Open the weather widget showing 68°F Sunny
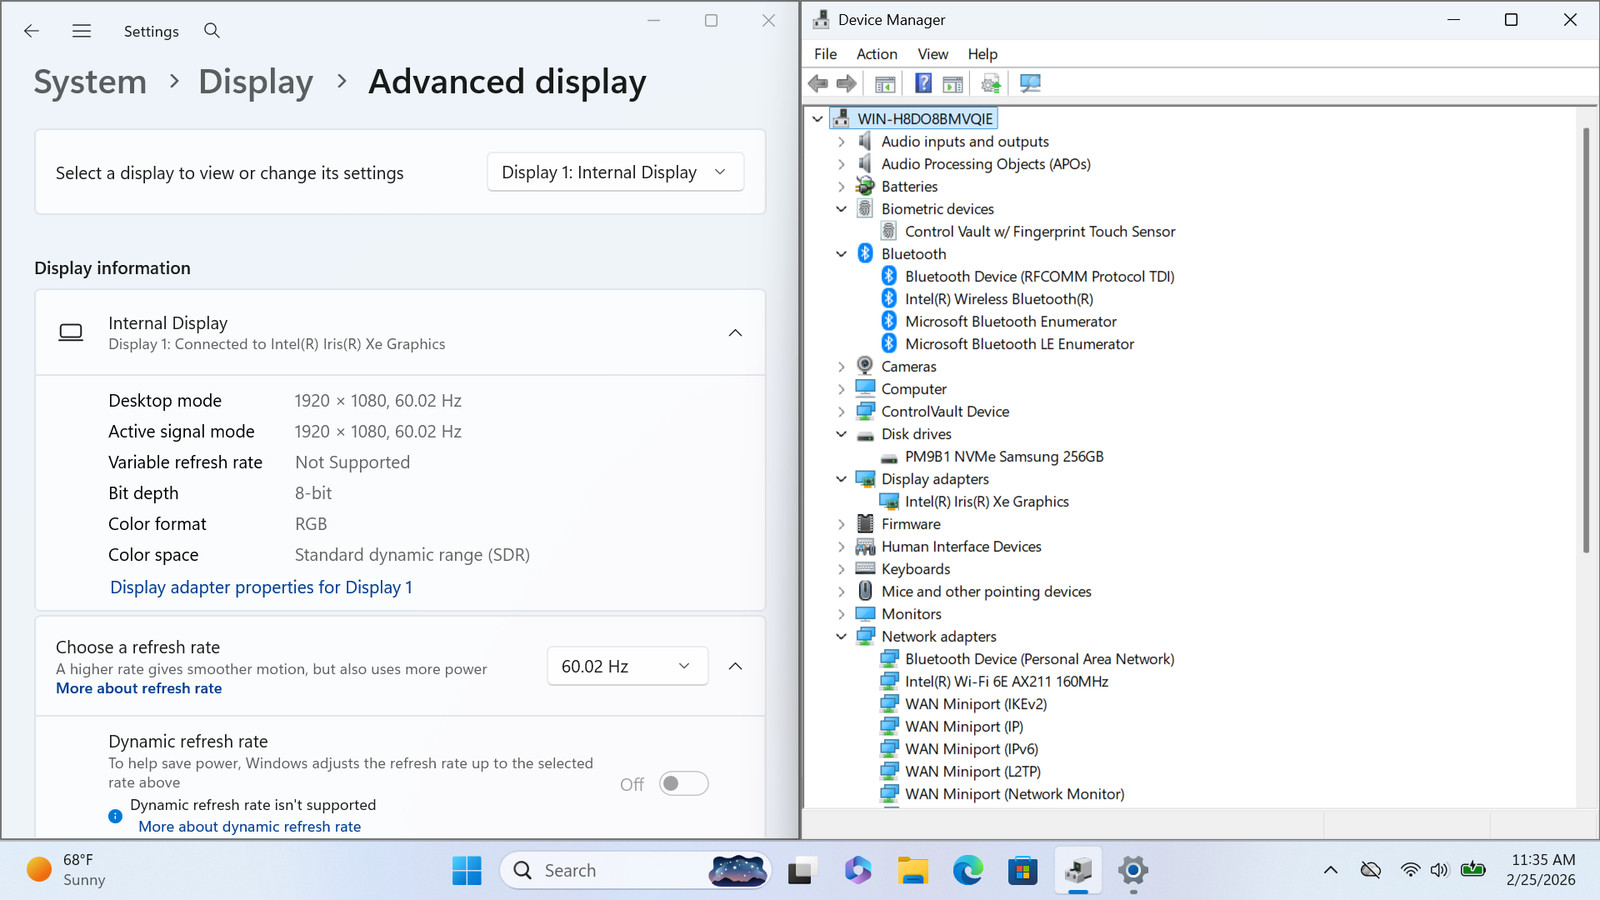The height and width of the screenshot is (900, 1600). [66, 870]
